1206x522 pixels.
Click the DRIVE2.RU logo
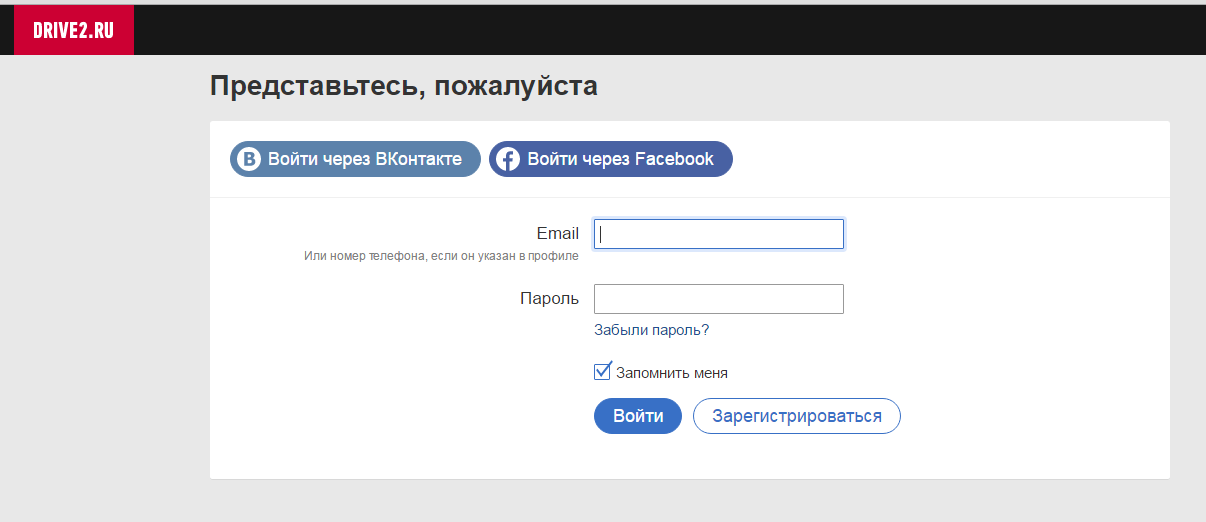73,30
